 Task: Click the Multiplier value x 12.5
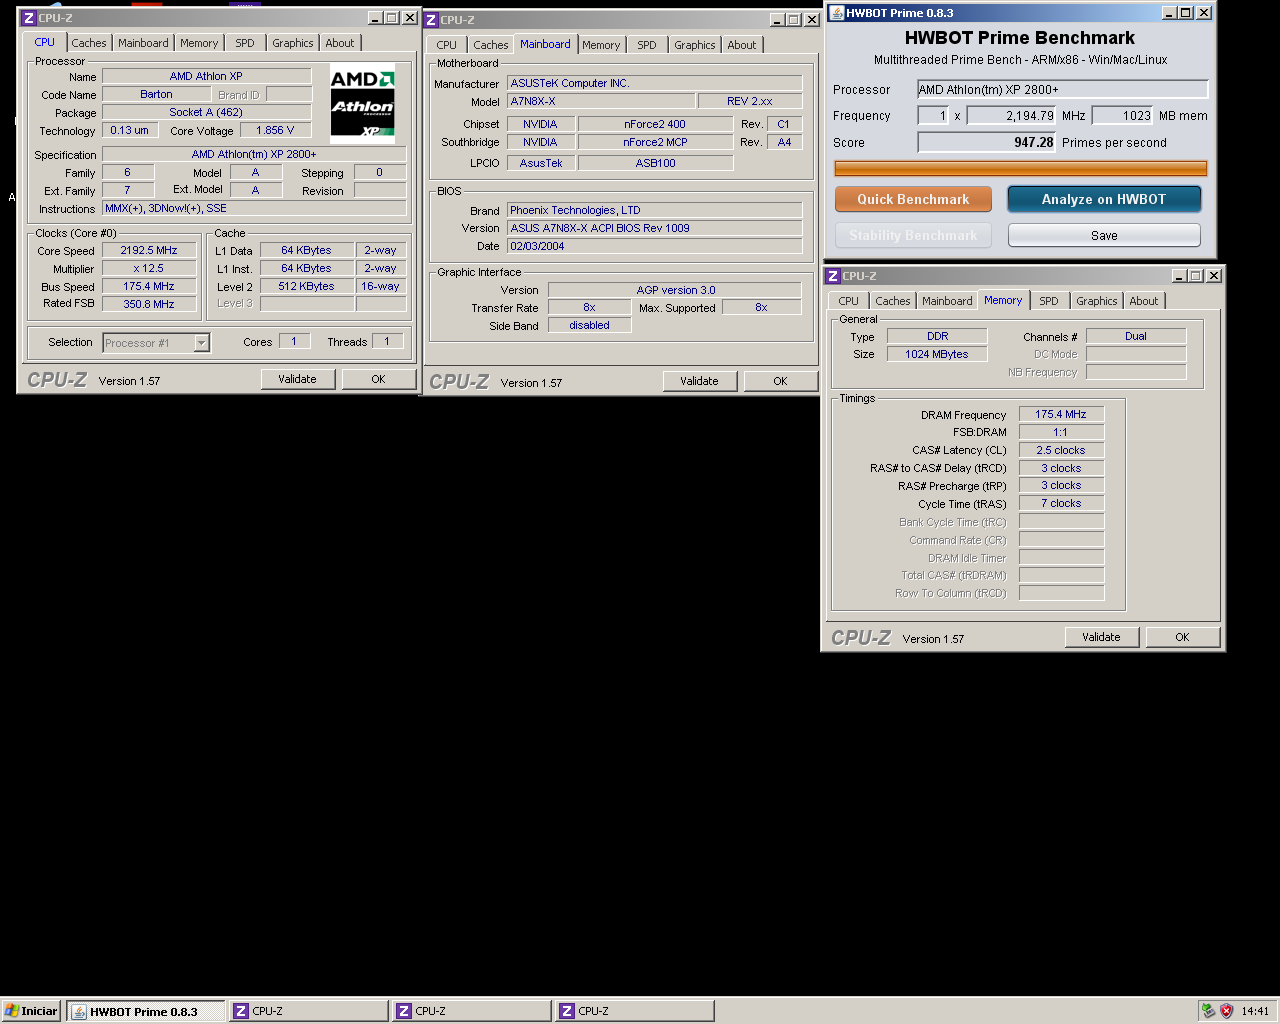(149, 268)
